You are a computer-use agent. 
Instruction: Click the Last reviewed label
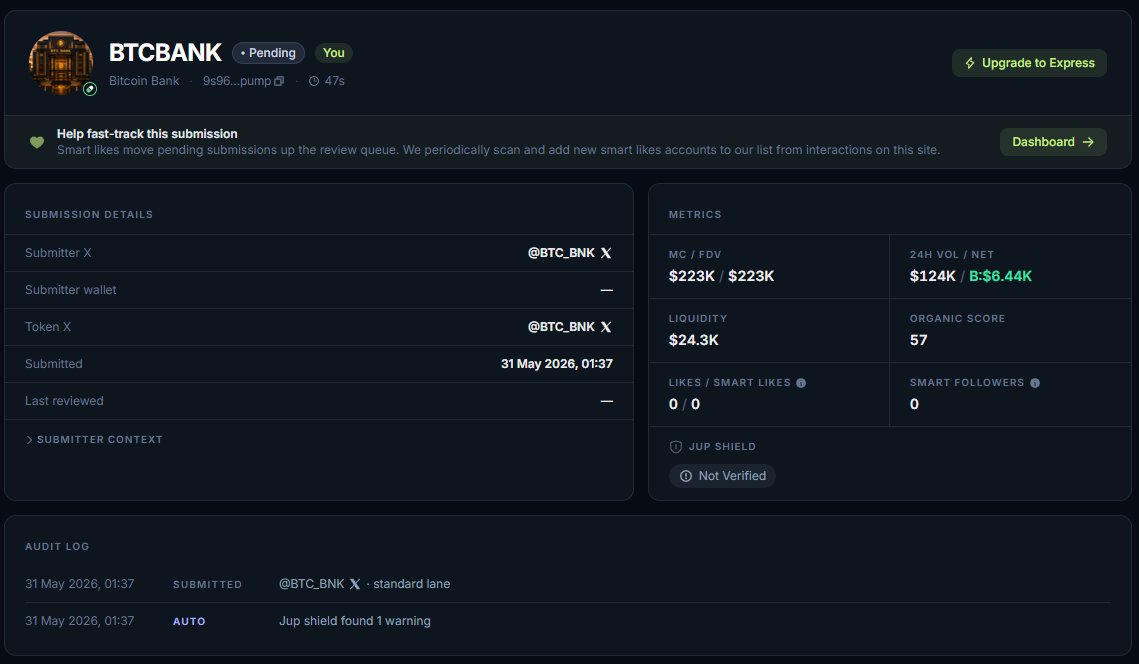click(64, 401)
